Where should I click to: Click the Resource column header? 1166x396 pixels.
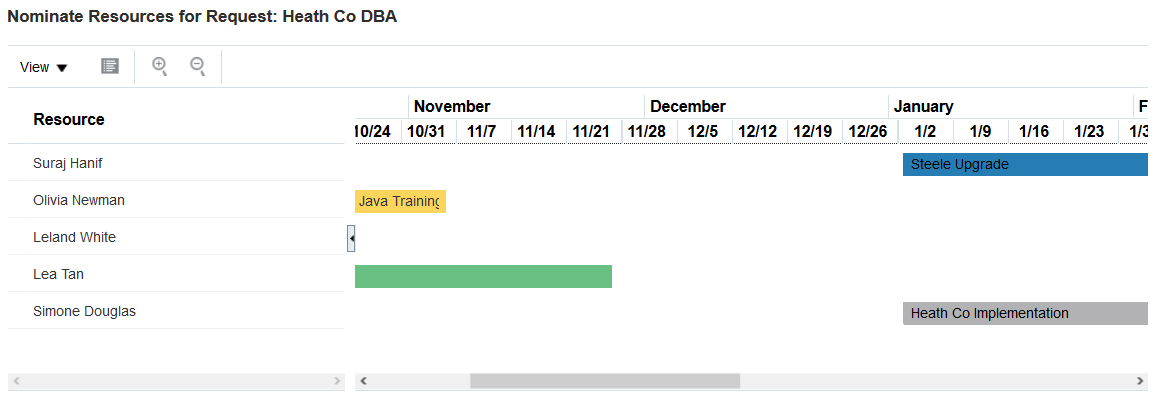(x=68, y=120)
